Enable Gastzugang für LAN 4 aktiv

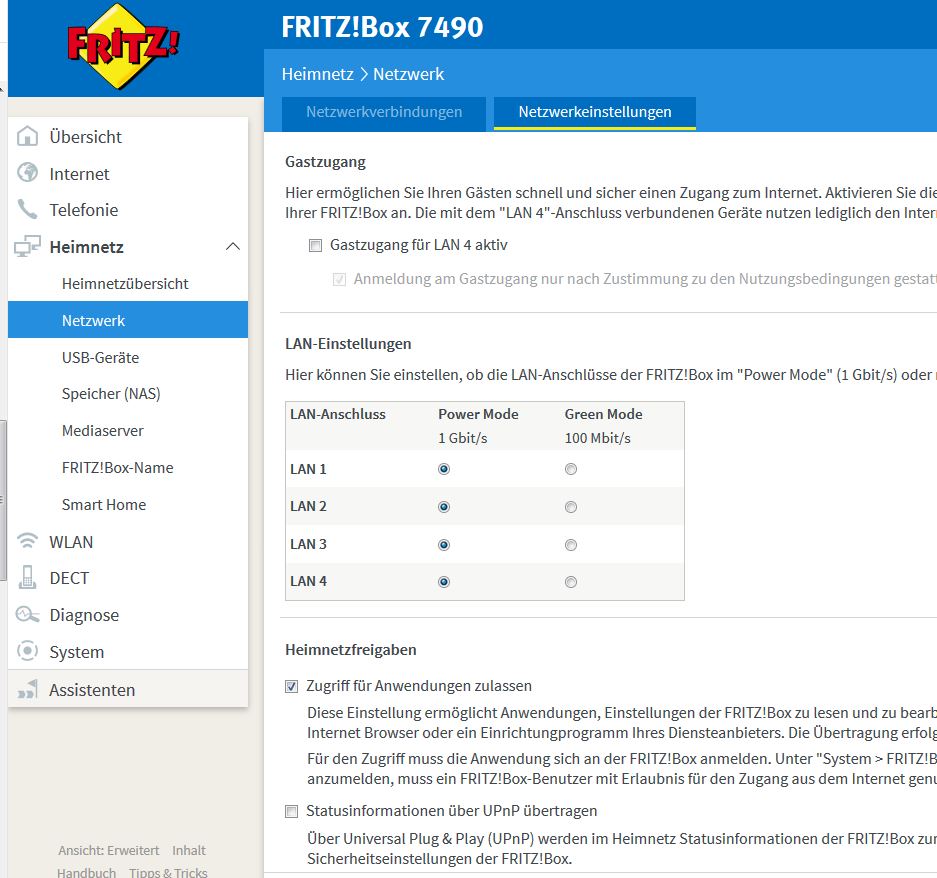315,245
